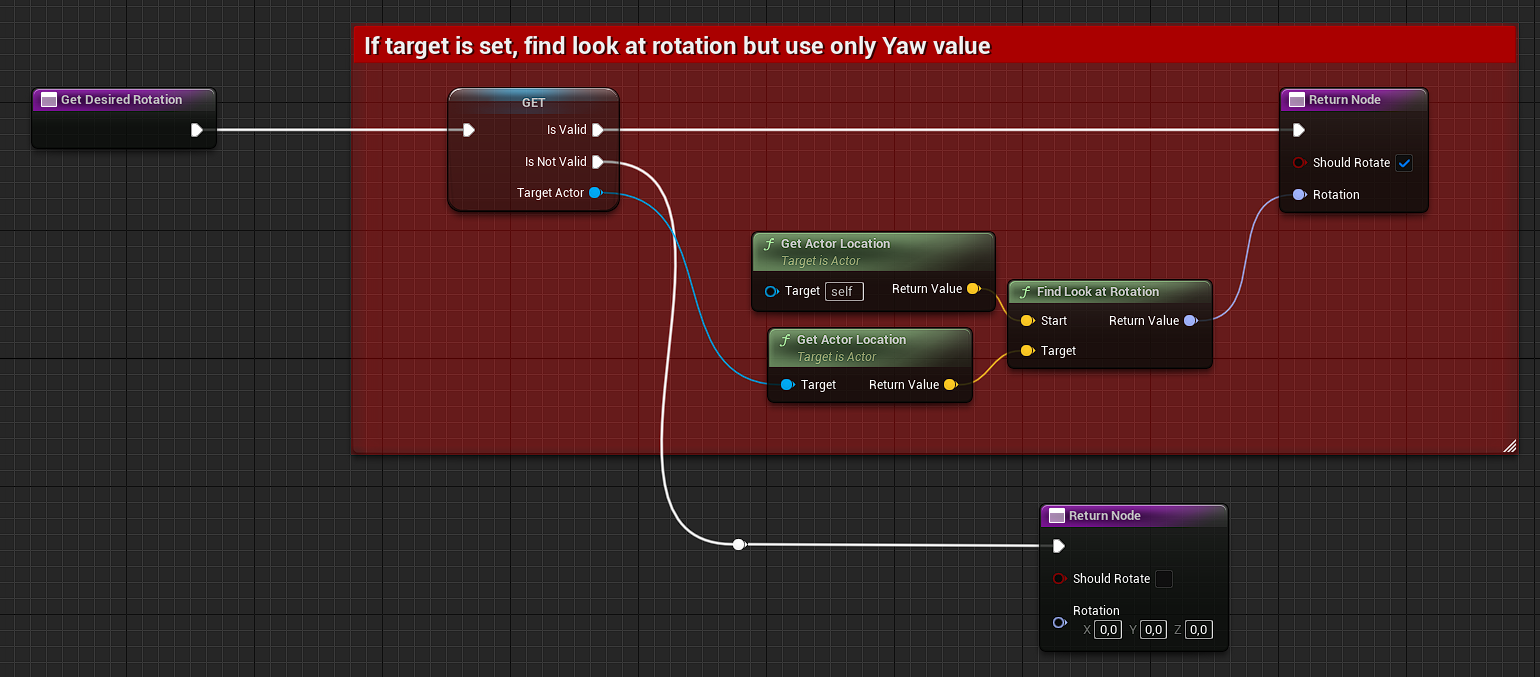Image resolution: width=1540 pixels, height=677 pixels.
Task: Enable Should Rotate on the Return Node outside comment
Action: 1164,579
